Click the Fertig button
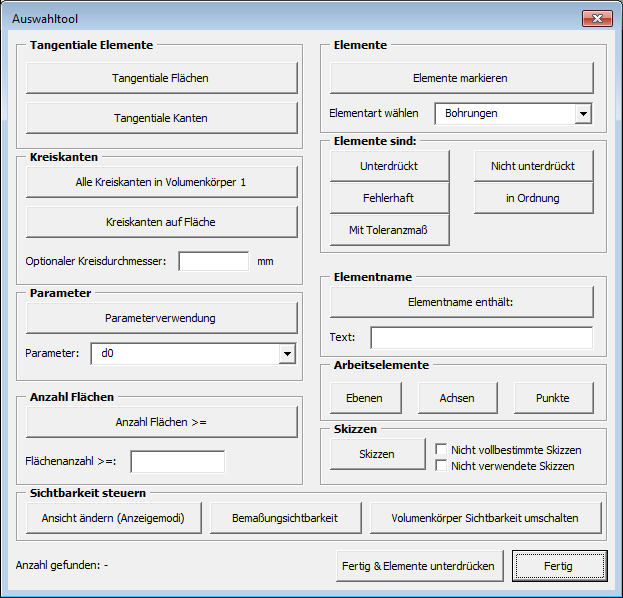The image size is (623, 598). point(560,566)
